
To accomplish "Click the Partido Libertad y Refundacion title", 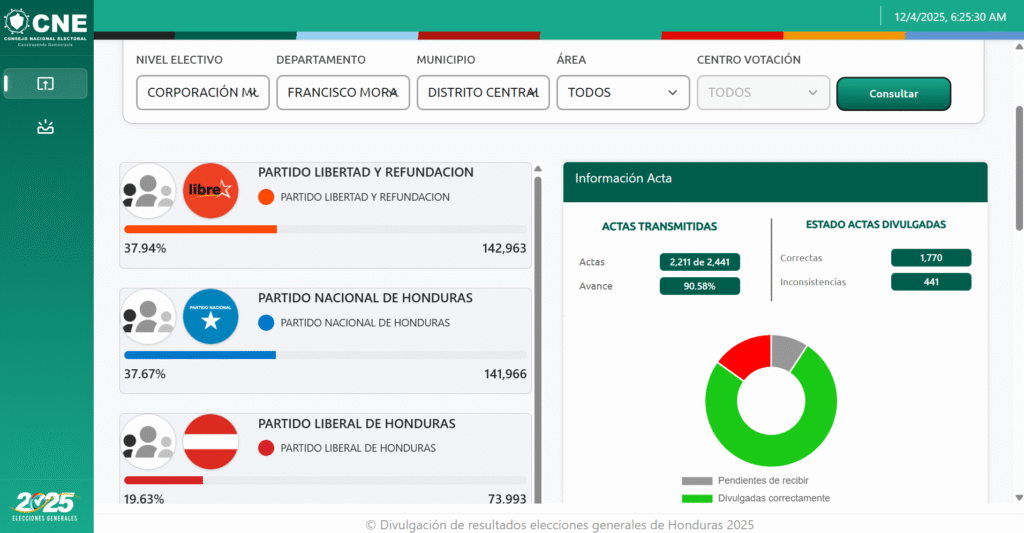I will click(x=365, y=172).
